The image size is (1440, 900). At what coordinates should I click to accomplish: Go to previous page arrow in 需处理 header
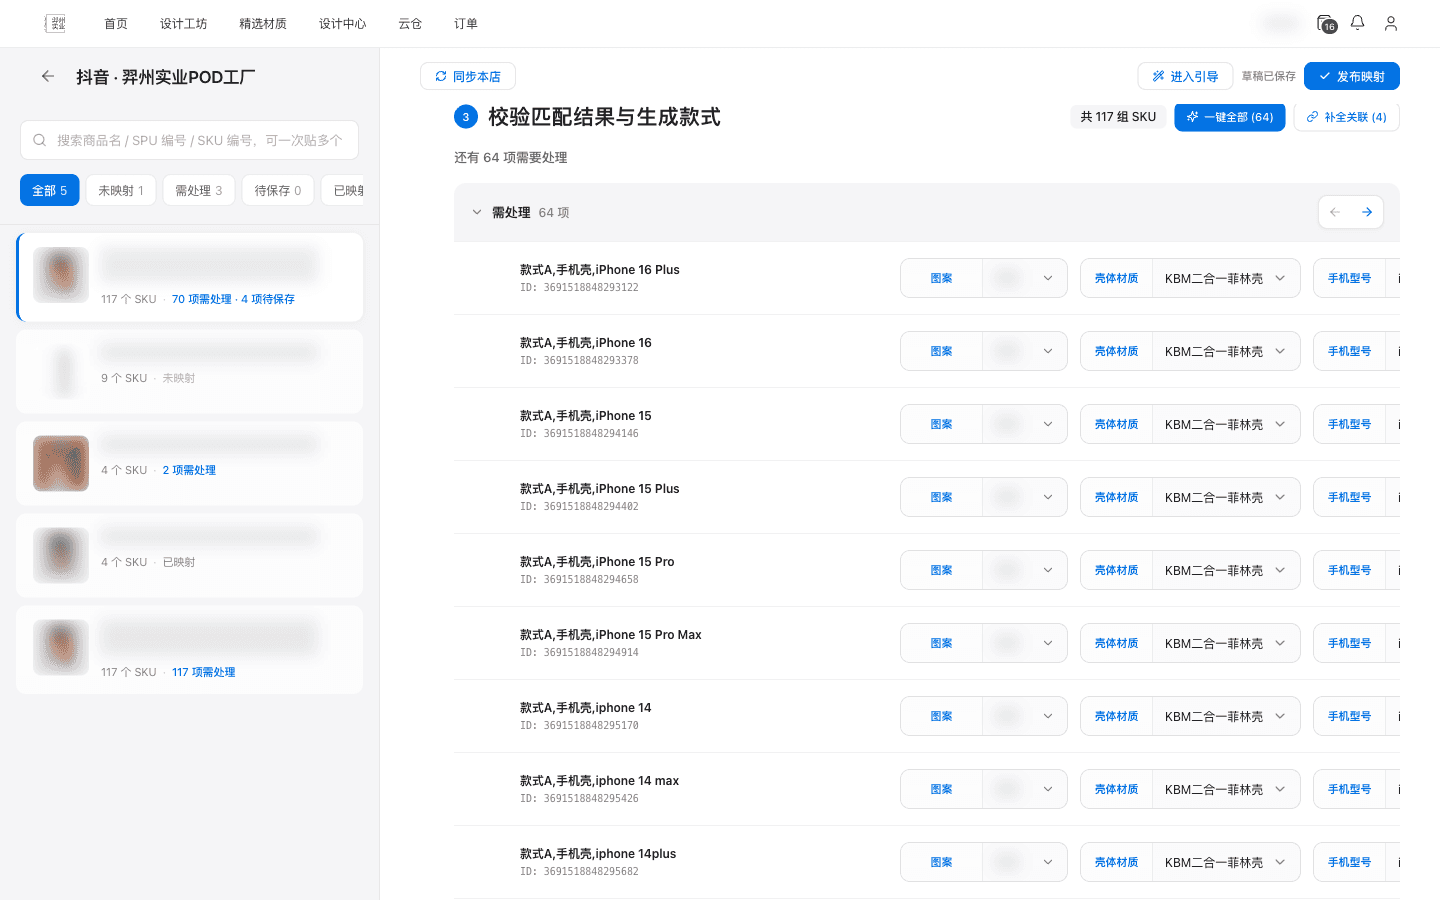(1335, 212)
